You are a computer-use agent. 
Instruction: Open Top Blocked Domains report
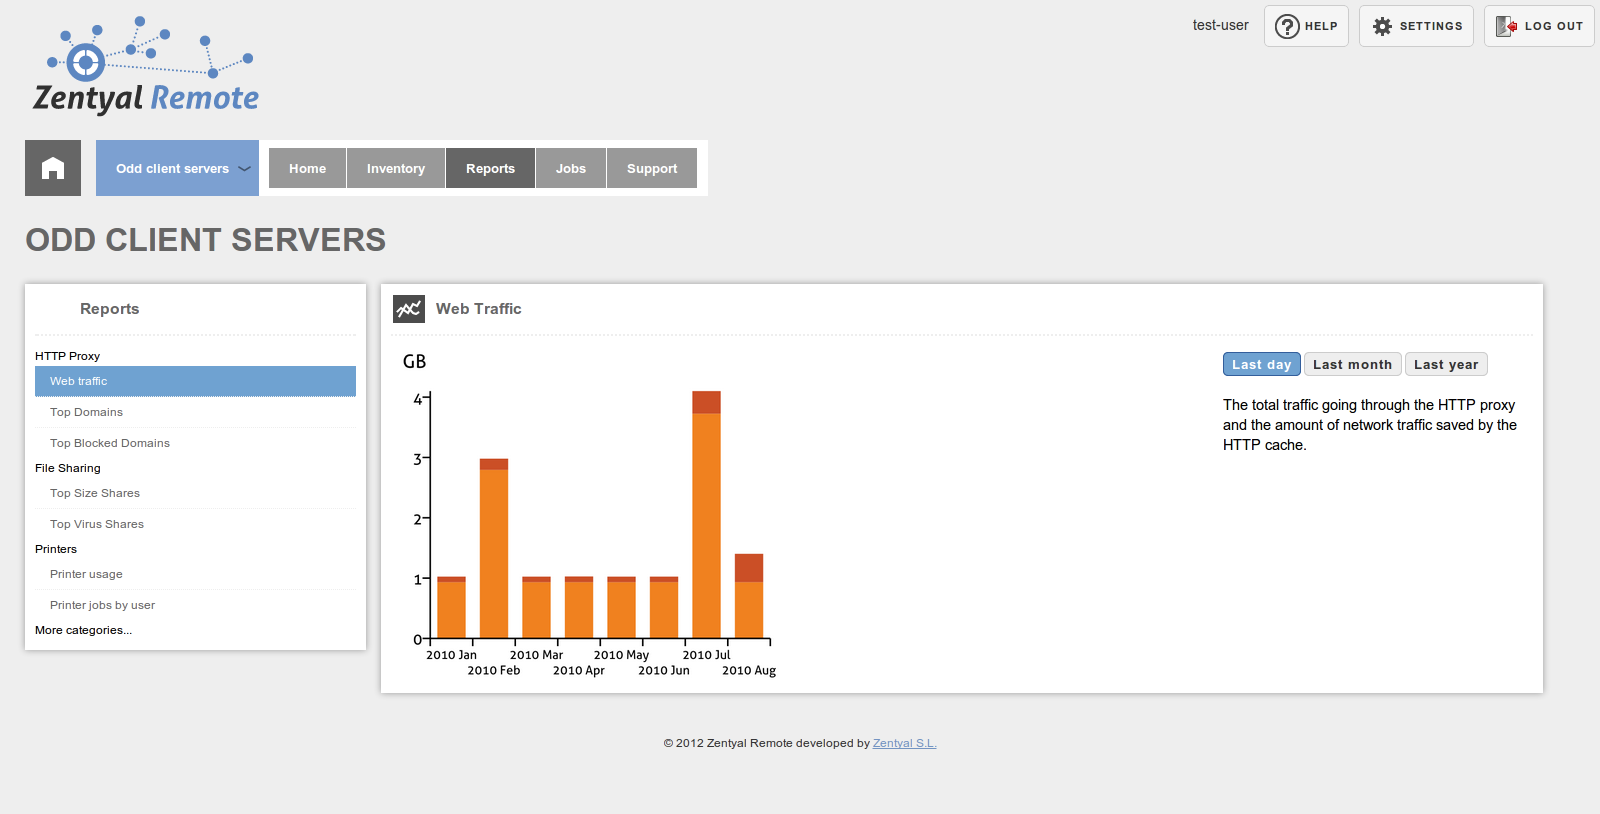pyautogui.click(x=195, y=443)
